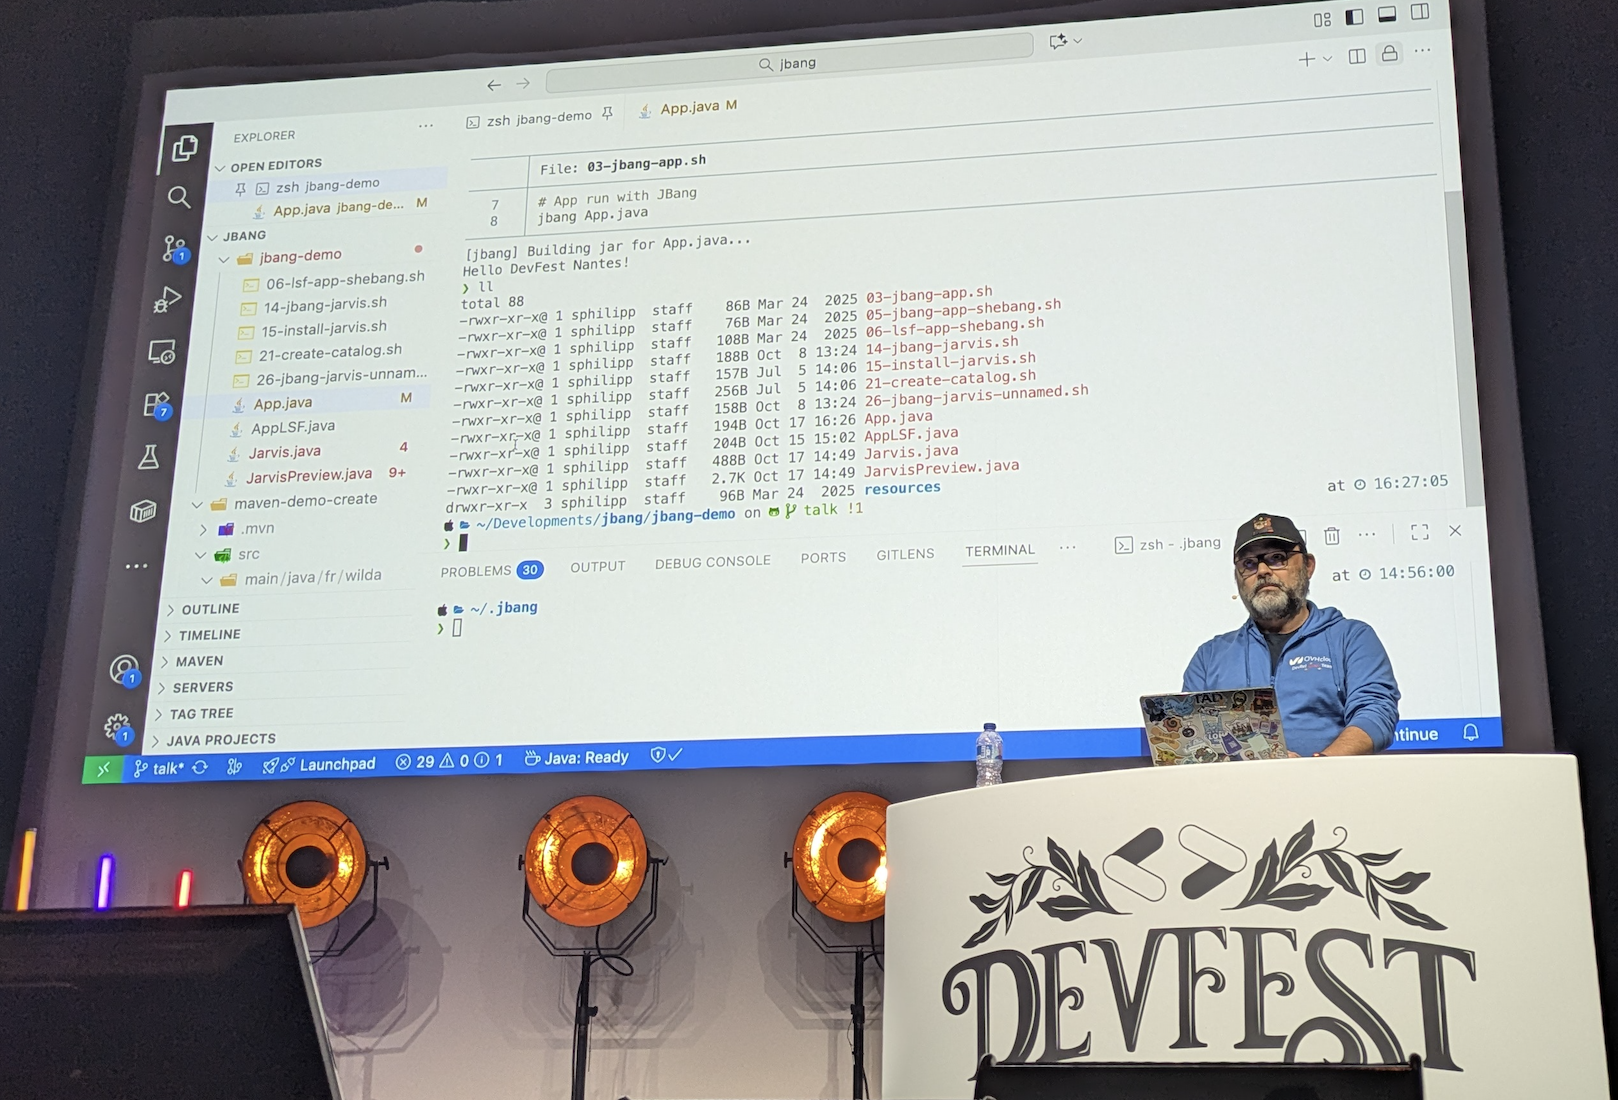Click the notifications bell in status bar
Viewport: 1618px width, 1100px height.
pyautogui.click(x=1470, y=732)
